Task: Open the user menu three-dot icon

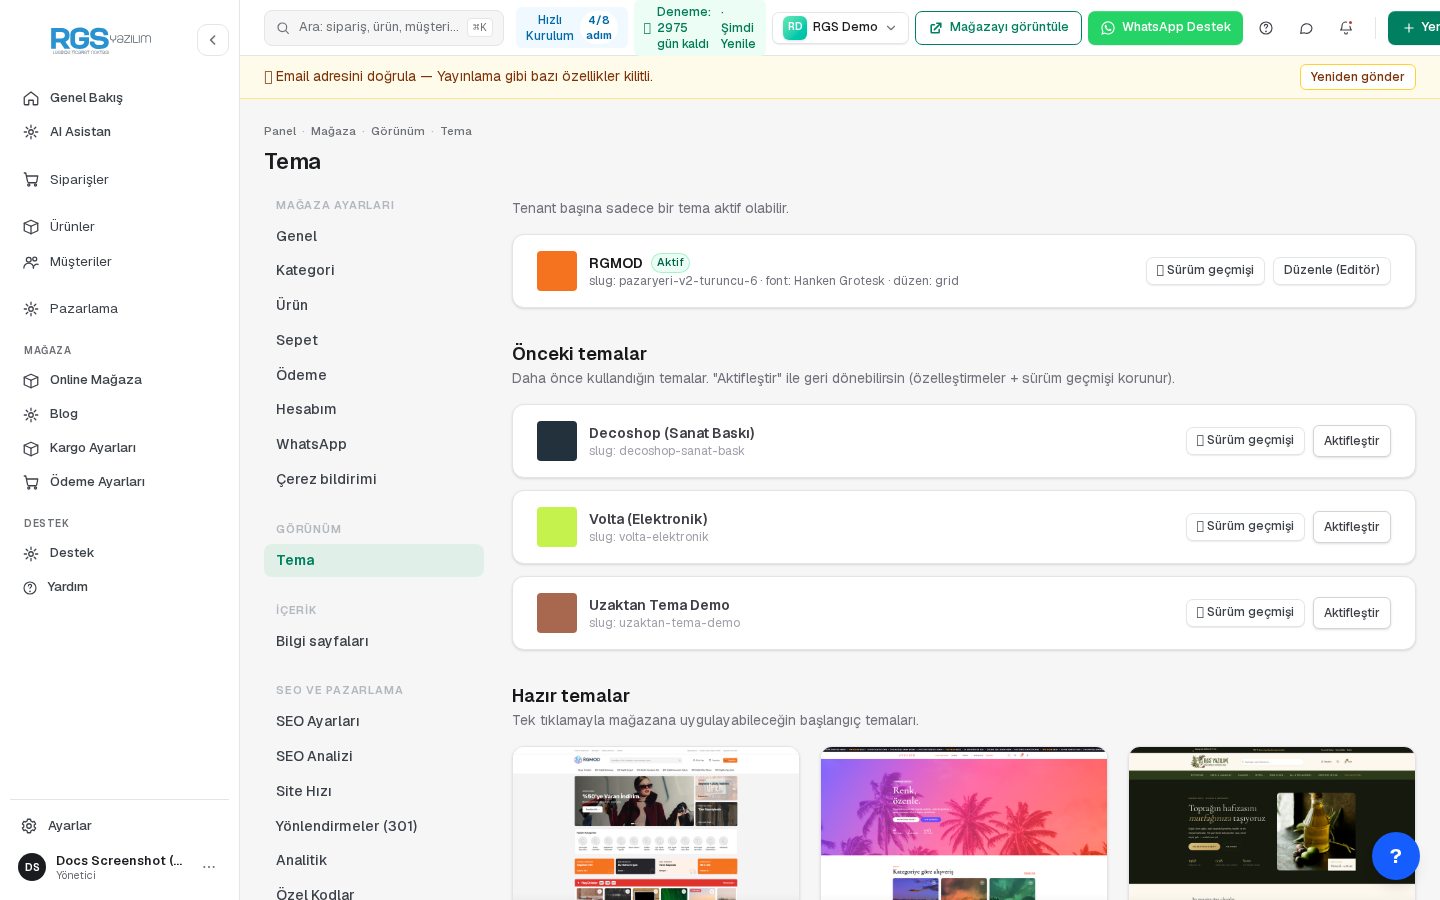Action: pos(209,867)
